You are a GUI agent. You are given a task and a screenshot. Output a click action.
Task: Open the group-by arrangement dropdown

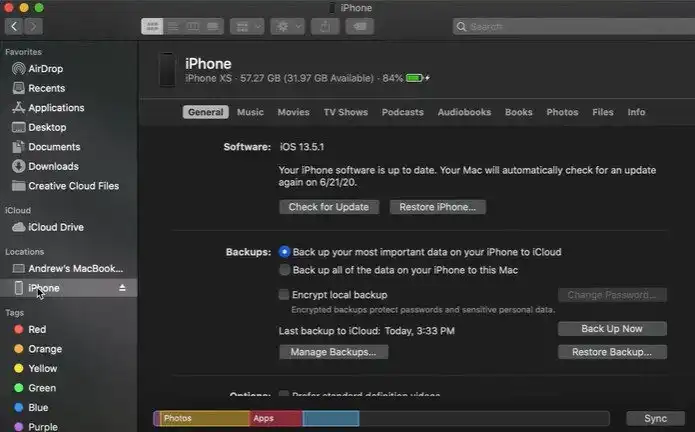pos(247,27)
